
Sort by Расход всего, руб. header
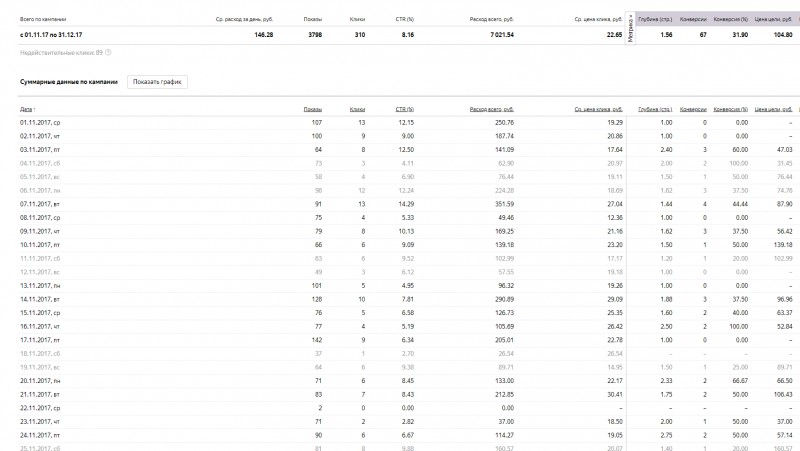point(492,109)
